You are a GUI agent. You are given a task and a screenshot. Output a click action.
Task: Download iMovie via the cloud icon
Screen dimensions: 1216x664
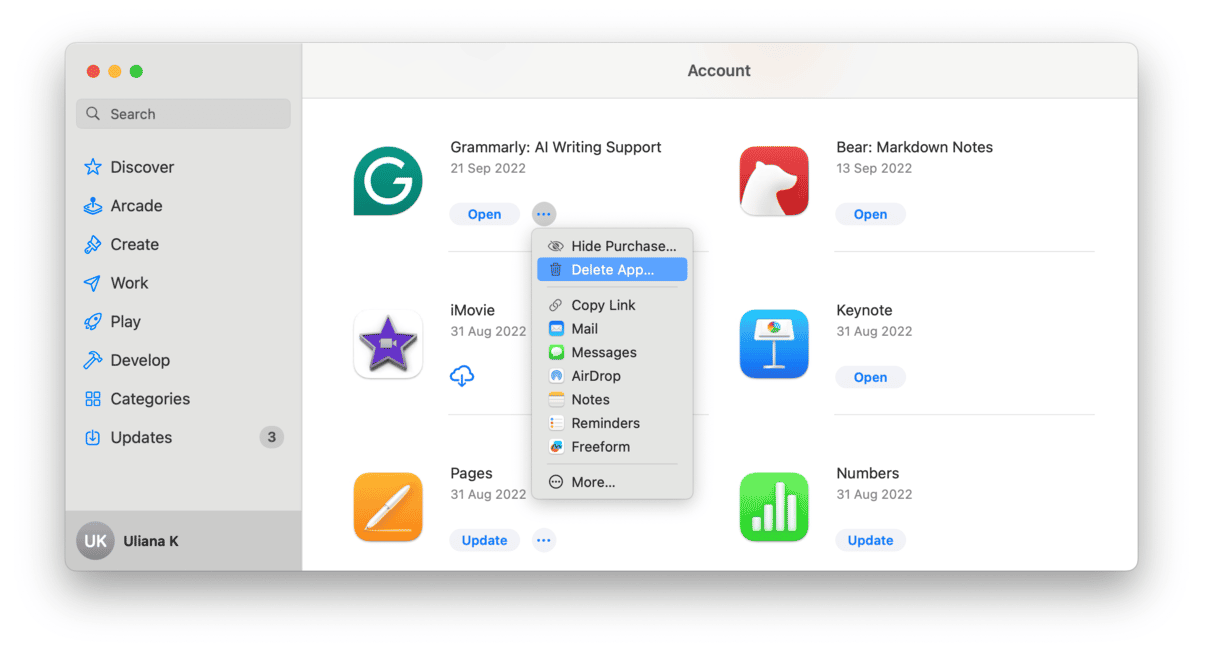click(x=462, y=376)
